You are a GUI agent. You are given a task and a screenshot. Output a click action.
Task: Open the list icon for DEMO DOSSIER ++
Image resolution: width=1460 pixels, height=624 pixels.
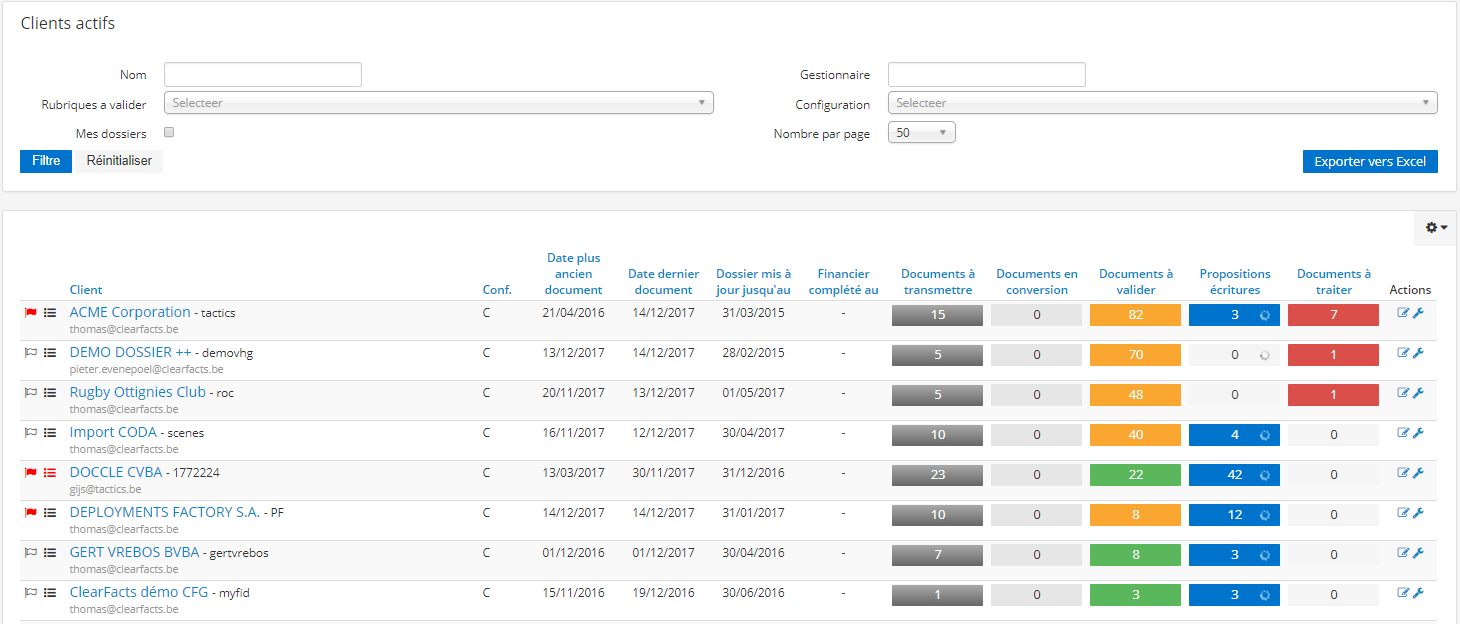point(50,353)
